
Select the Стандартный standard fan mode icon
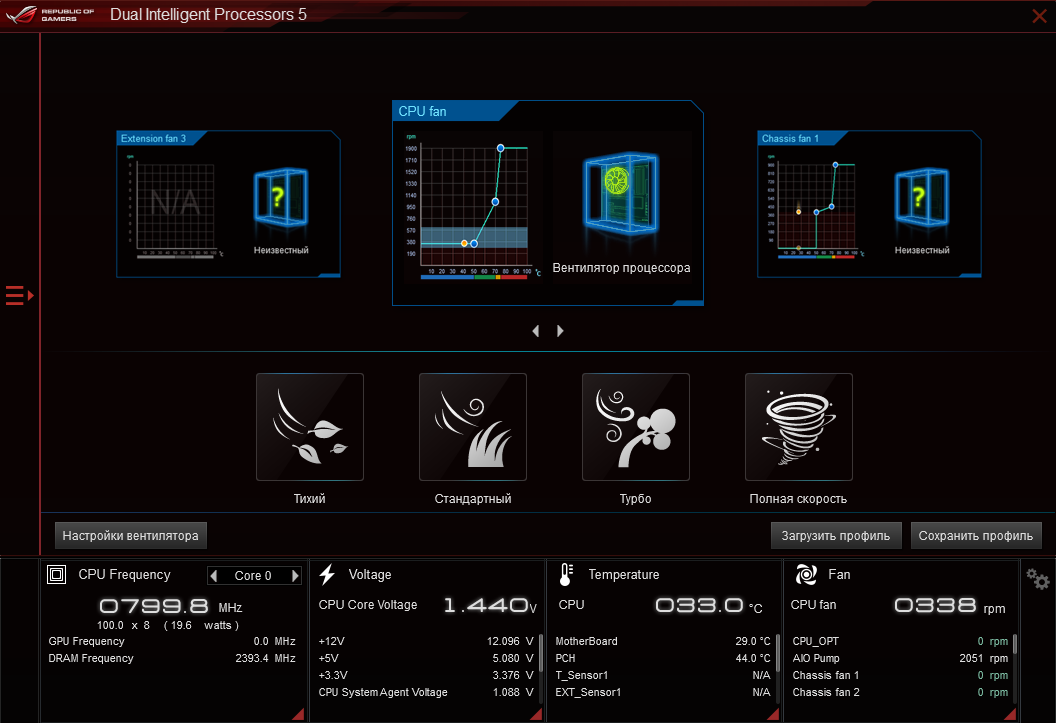pos(473,427)
